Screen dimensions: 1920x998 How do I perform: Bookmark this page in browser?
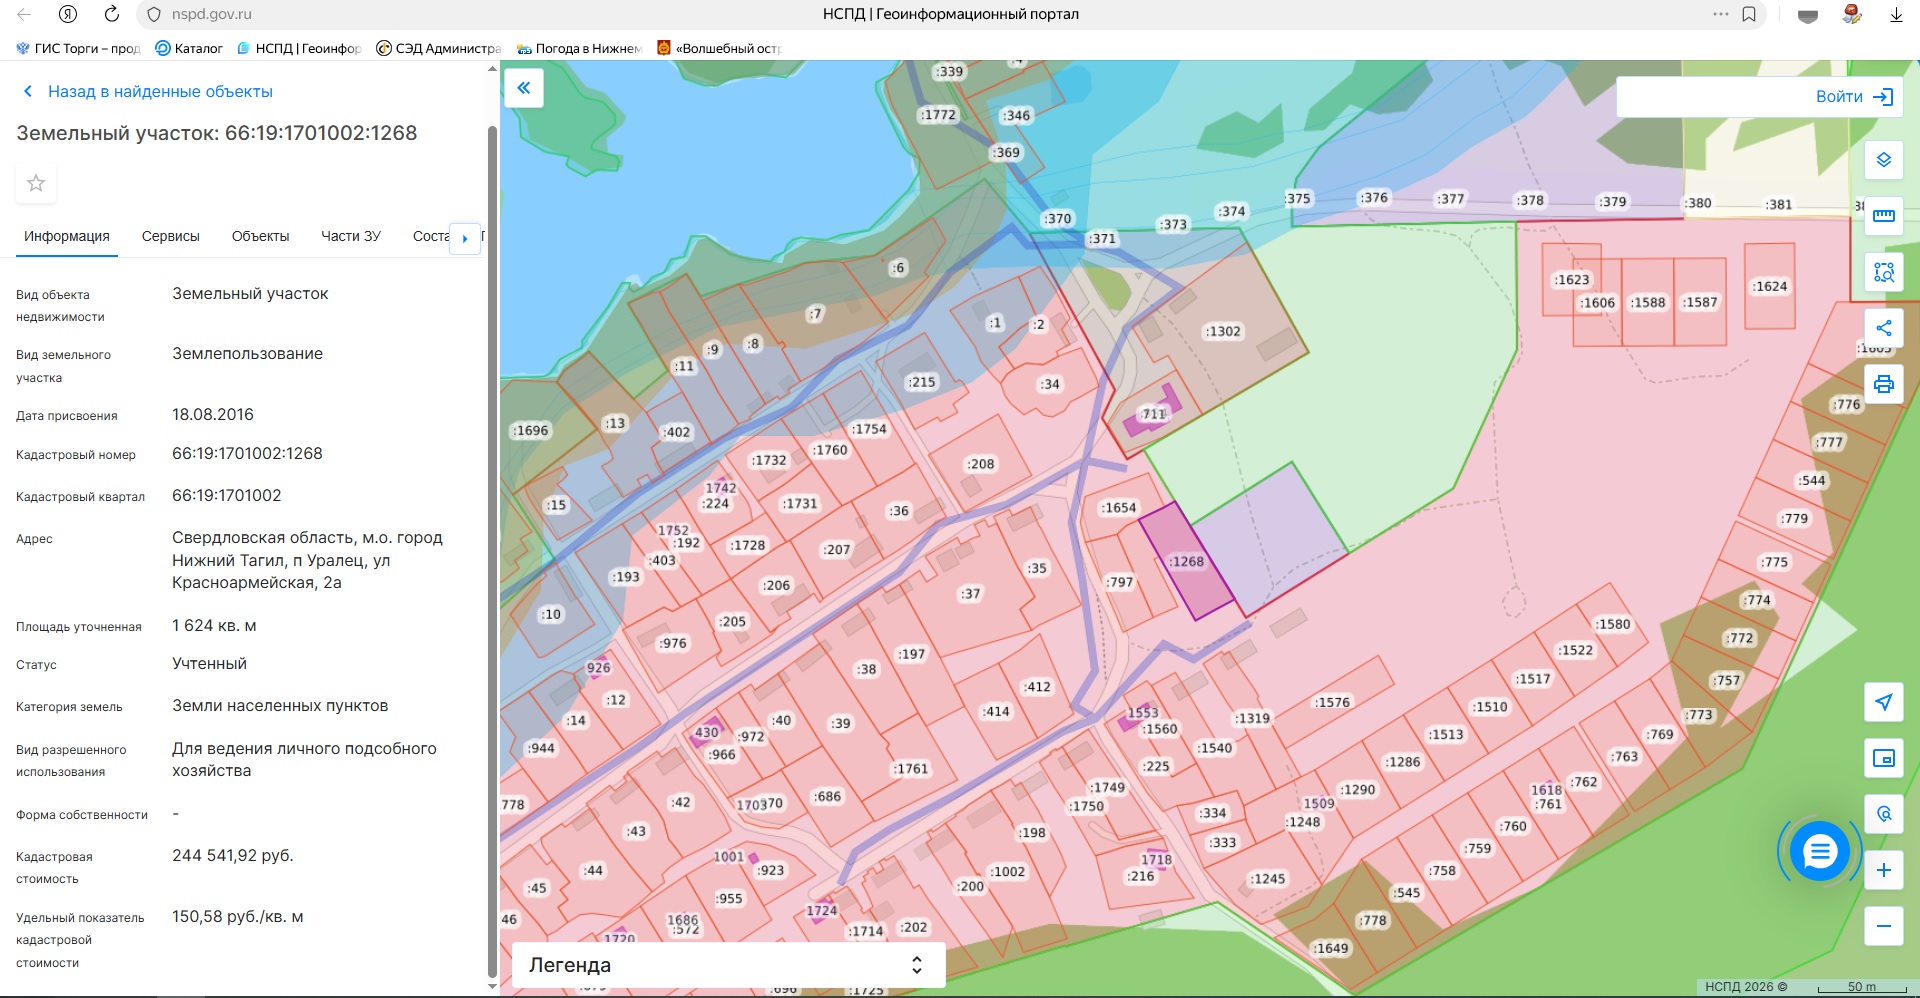(x=1749, y=14)
